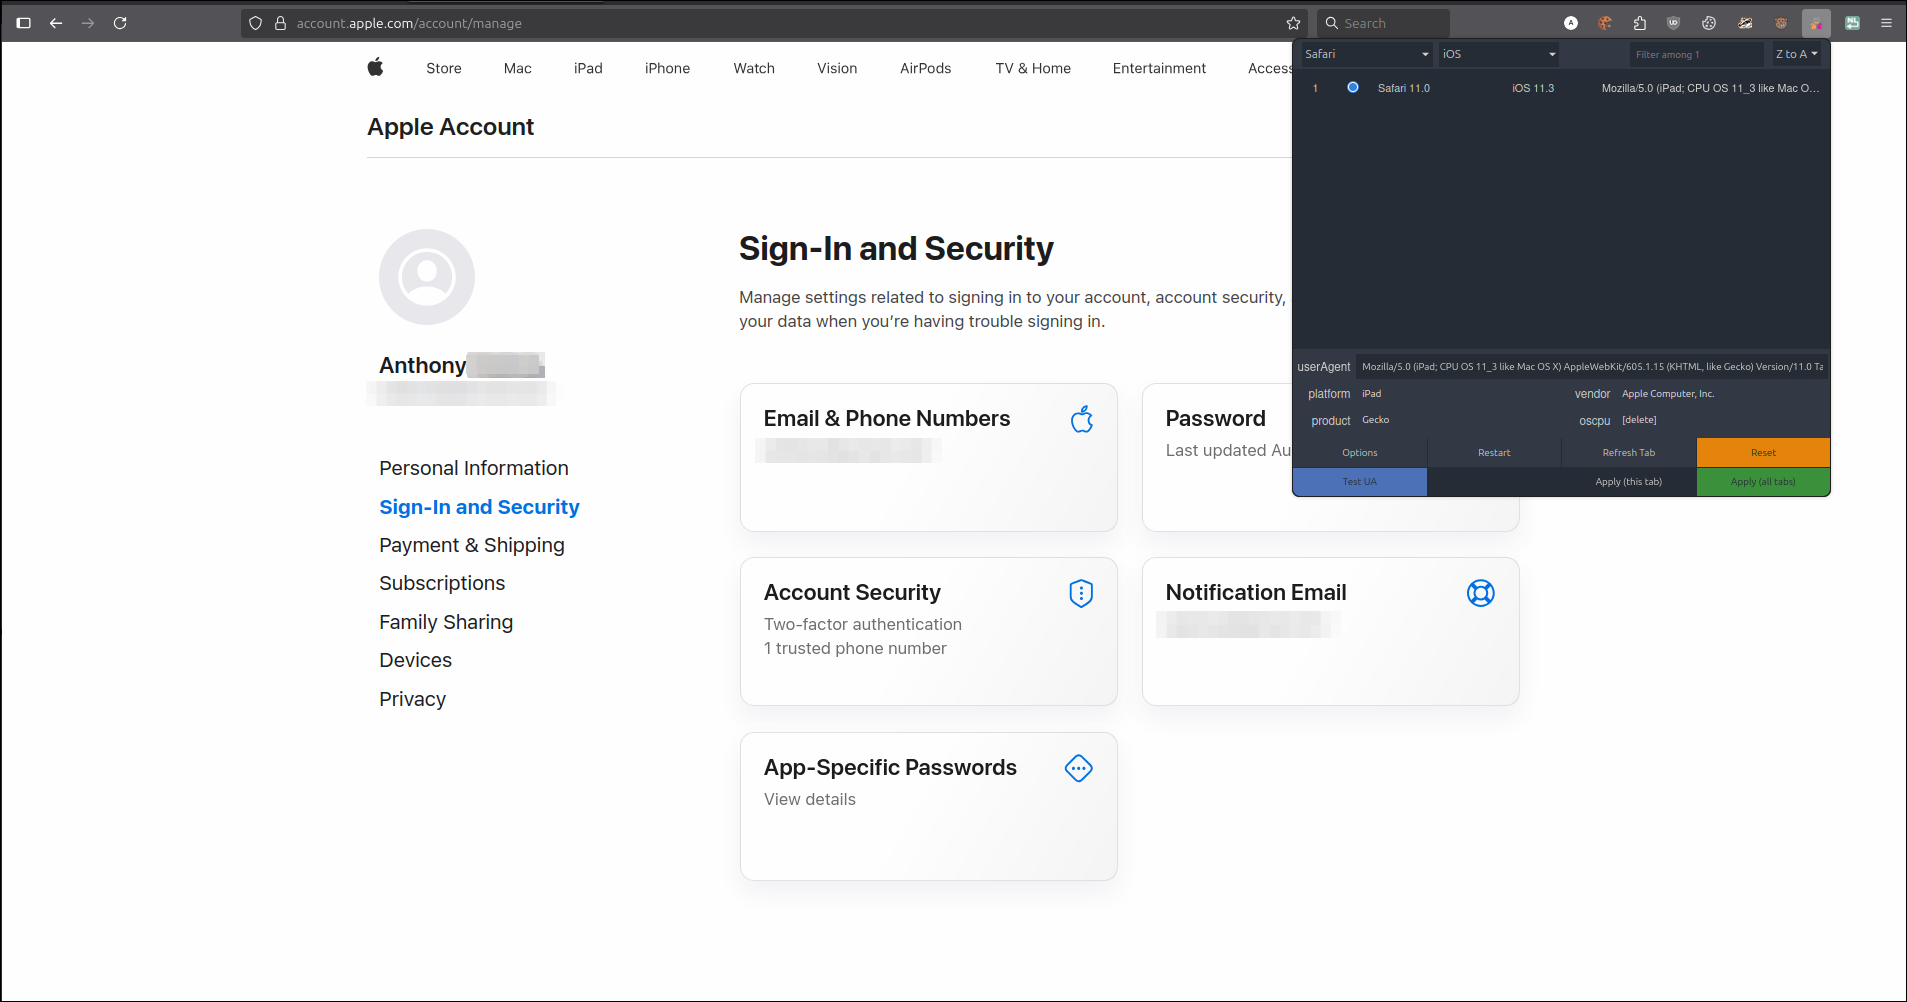Bookmark this page with the star icon
The width and height of the screenshot is (1907, 1002).
1293,23
